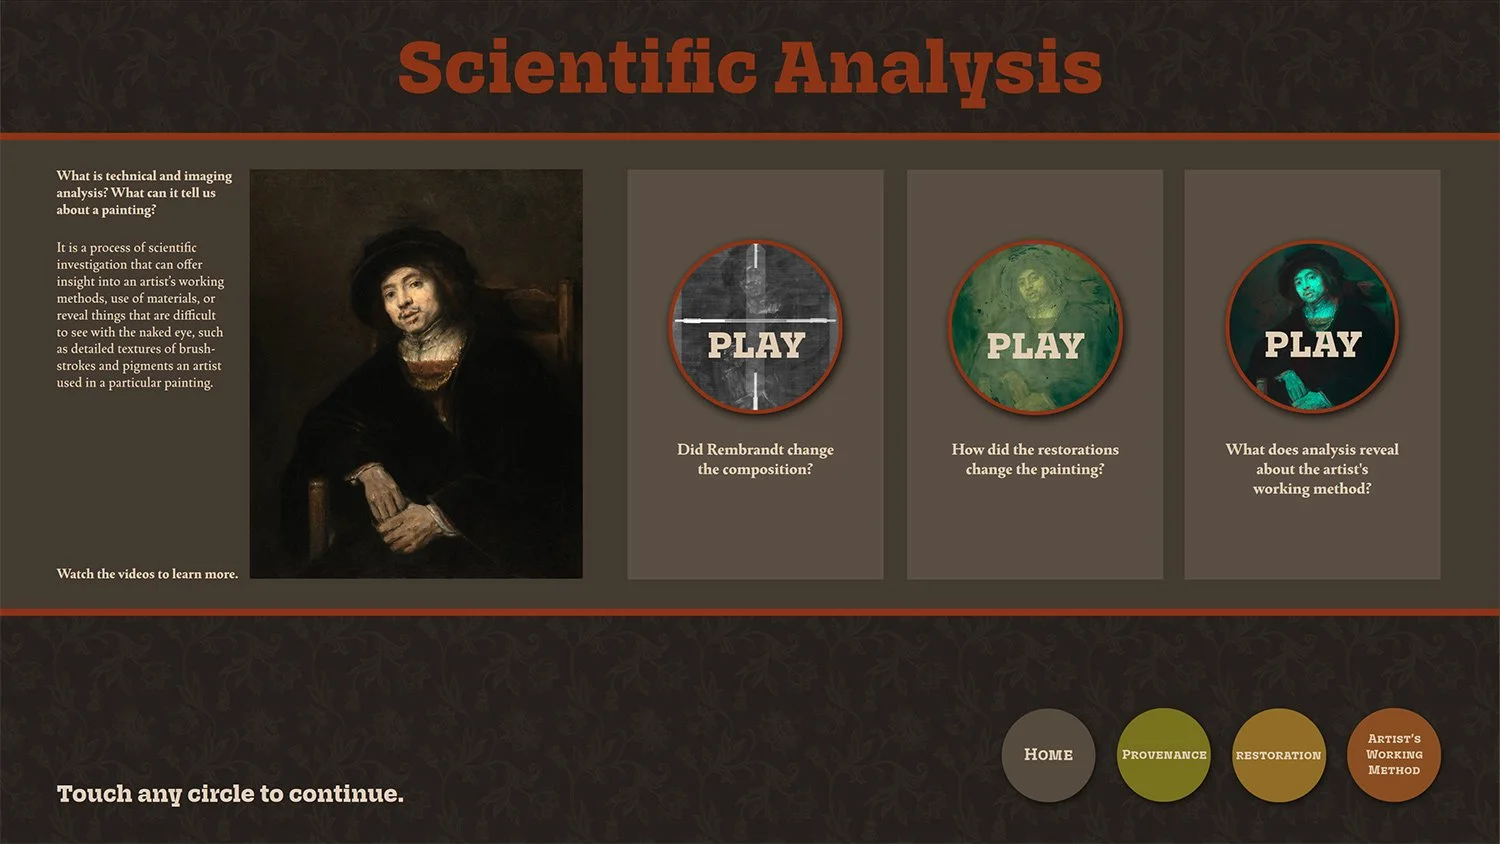The height and width of the screenshot is (844, 1500).
Task: Click the PLAY label on the middle circle
Action: tap(1034, 345)
